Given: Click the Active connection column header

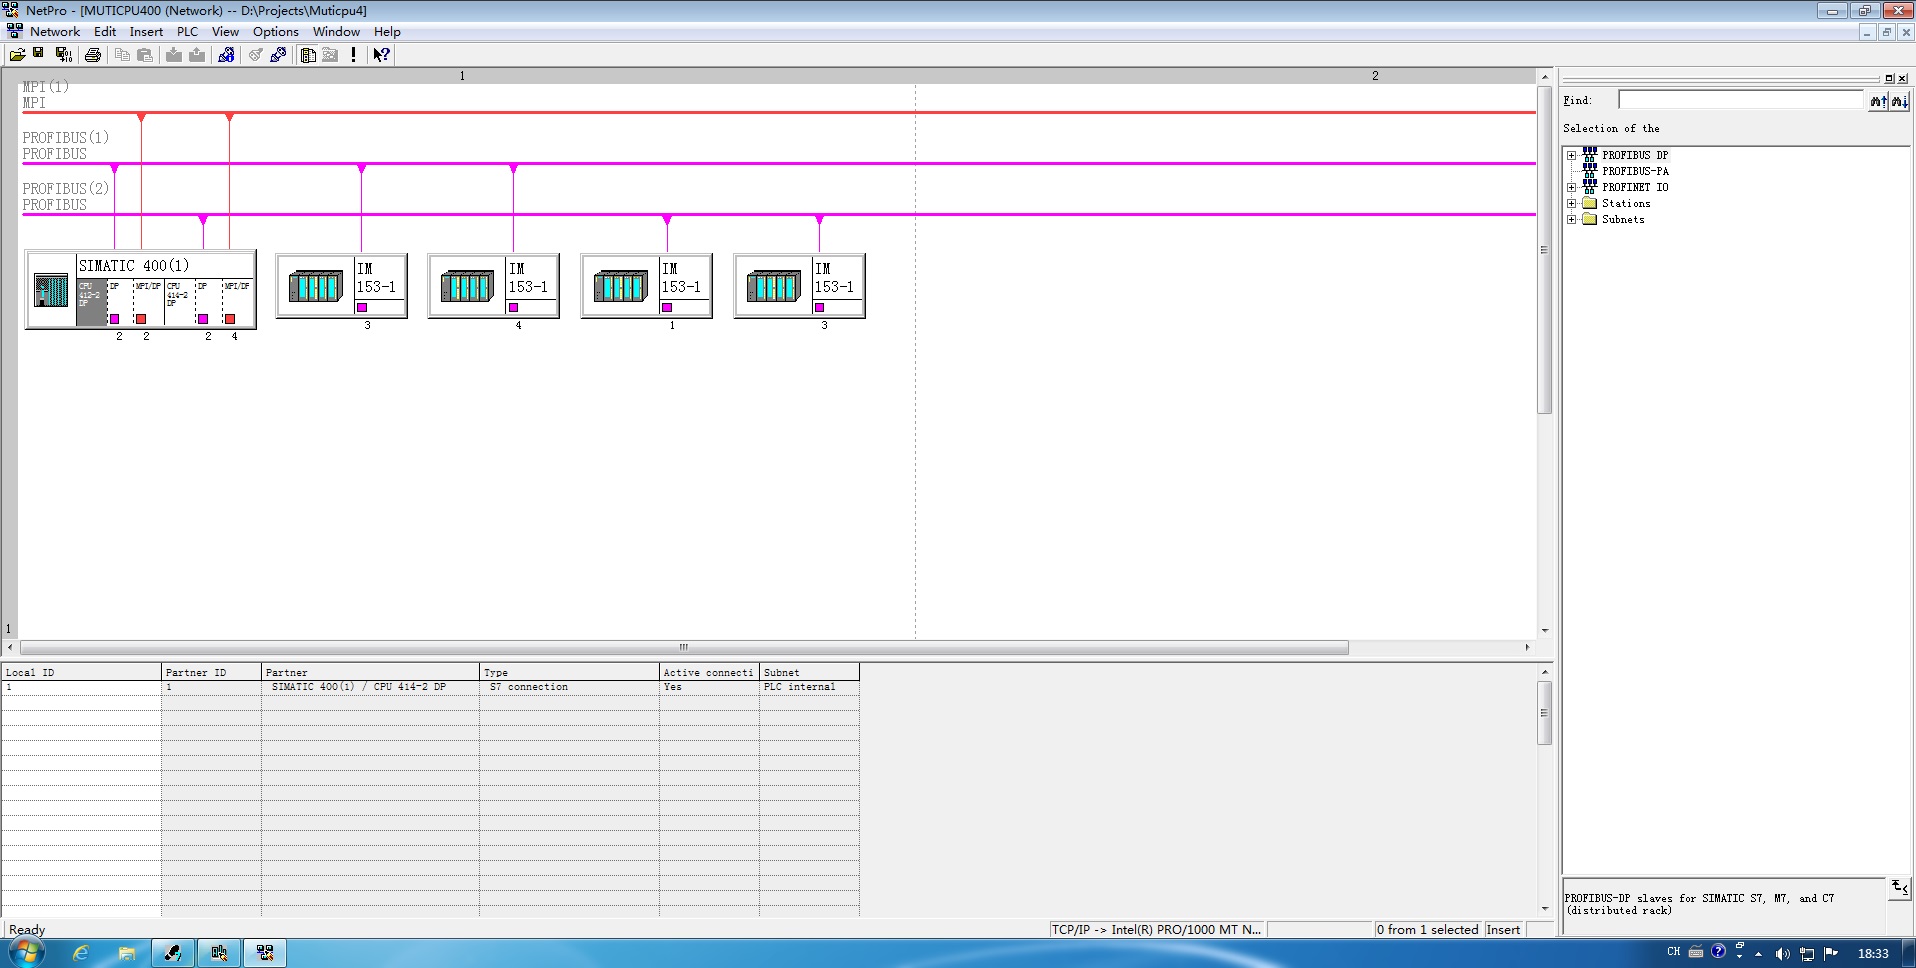Looking at the screenshot, I should pyautogui.click(x=709, y=672).
